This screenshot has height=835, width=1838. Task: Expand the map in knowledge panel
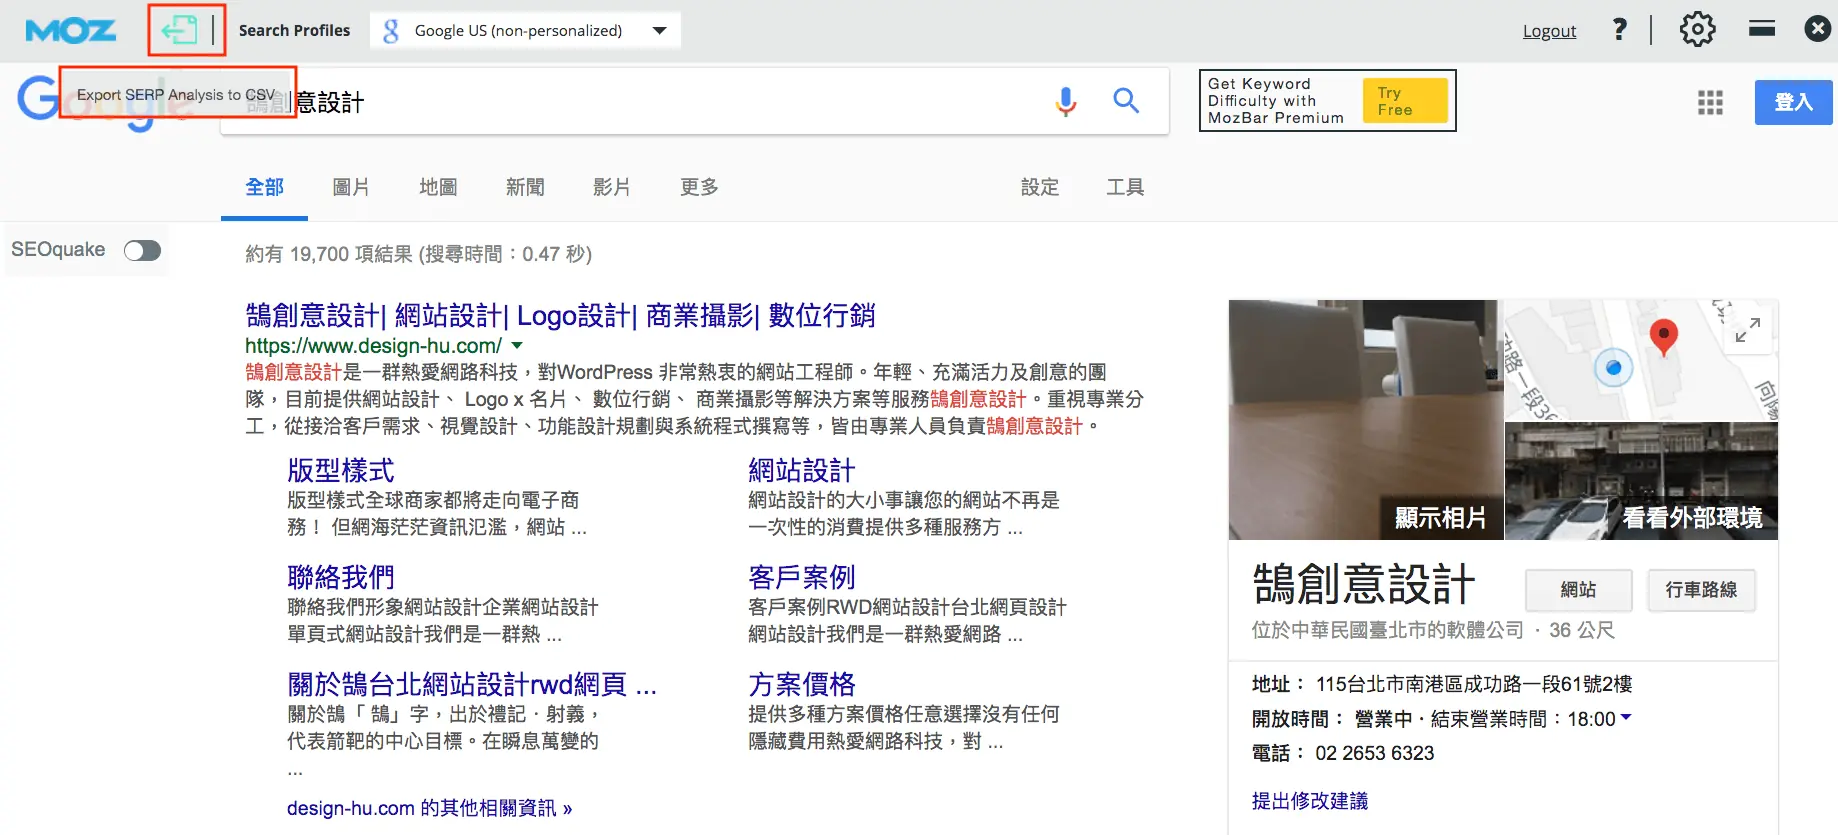pos(1748,329)
